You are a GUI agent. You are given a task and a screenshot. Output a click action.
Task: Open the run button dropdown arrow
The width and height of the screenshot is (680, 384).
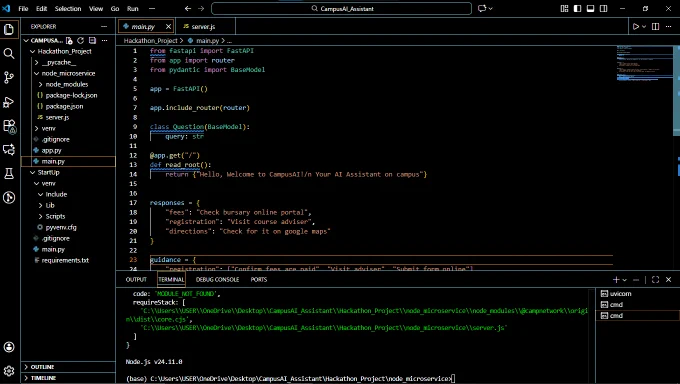[x=644, y=26]
